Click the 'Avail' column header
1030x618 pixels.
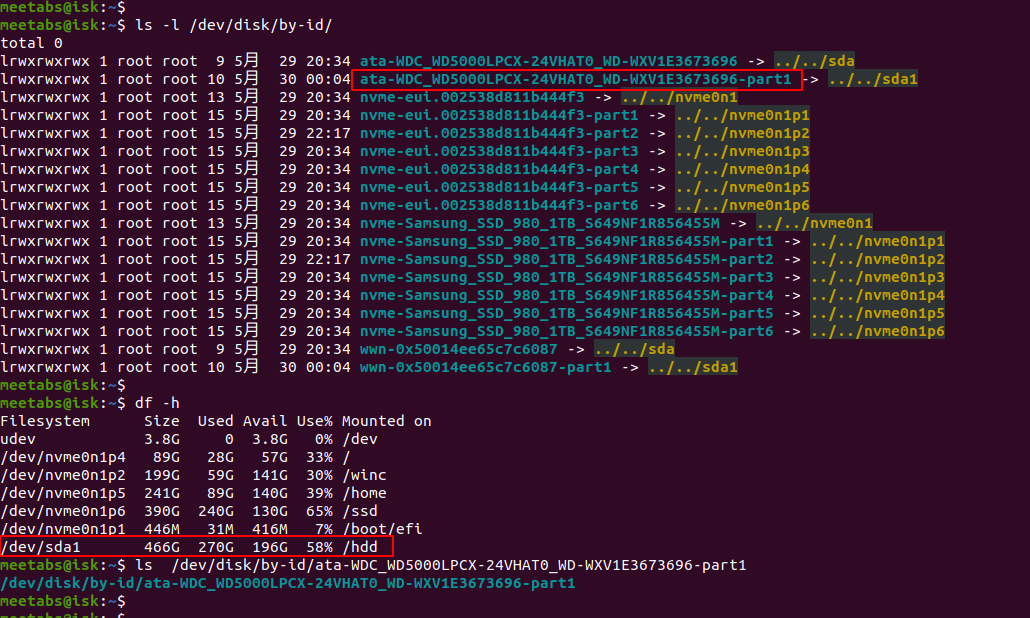265,421
